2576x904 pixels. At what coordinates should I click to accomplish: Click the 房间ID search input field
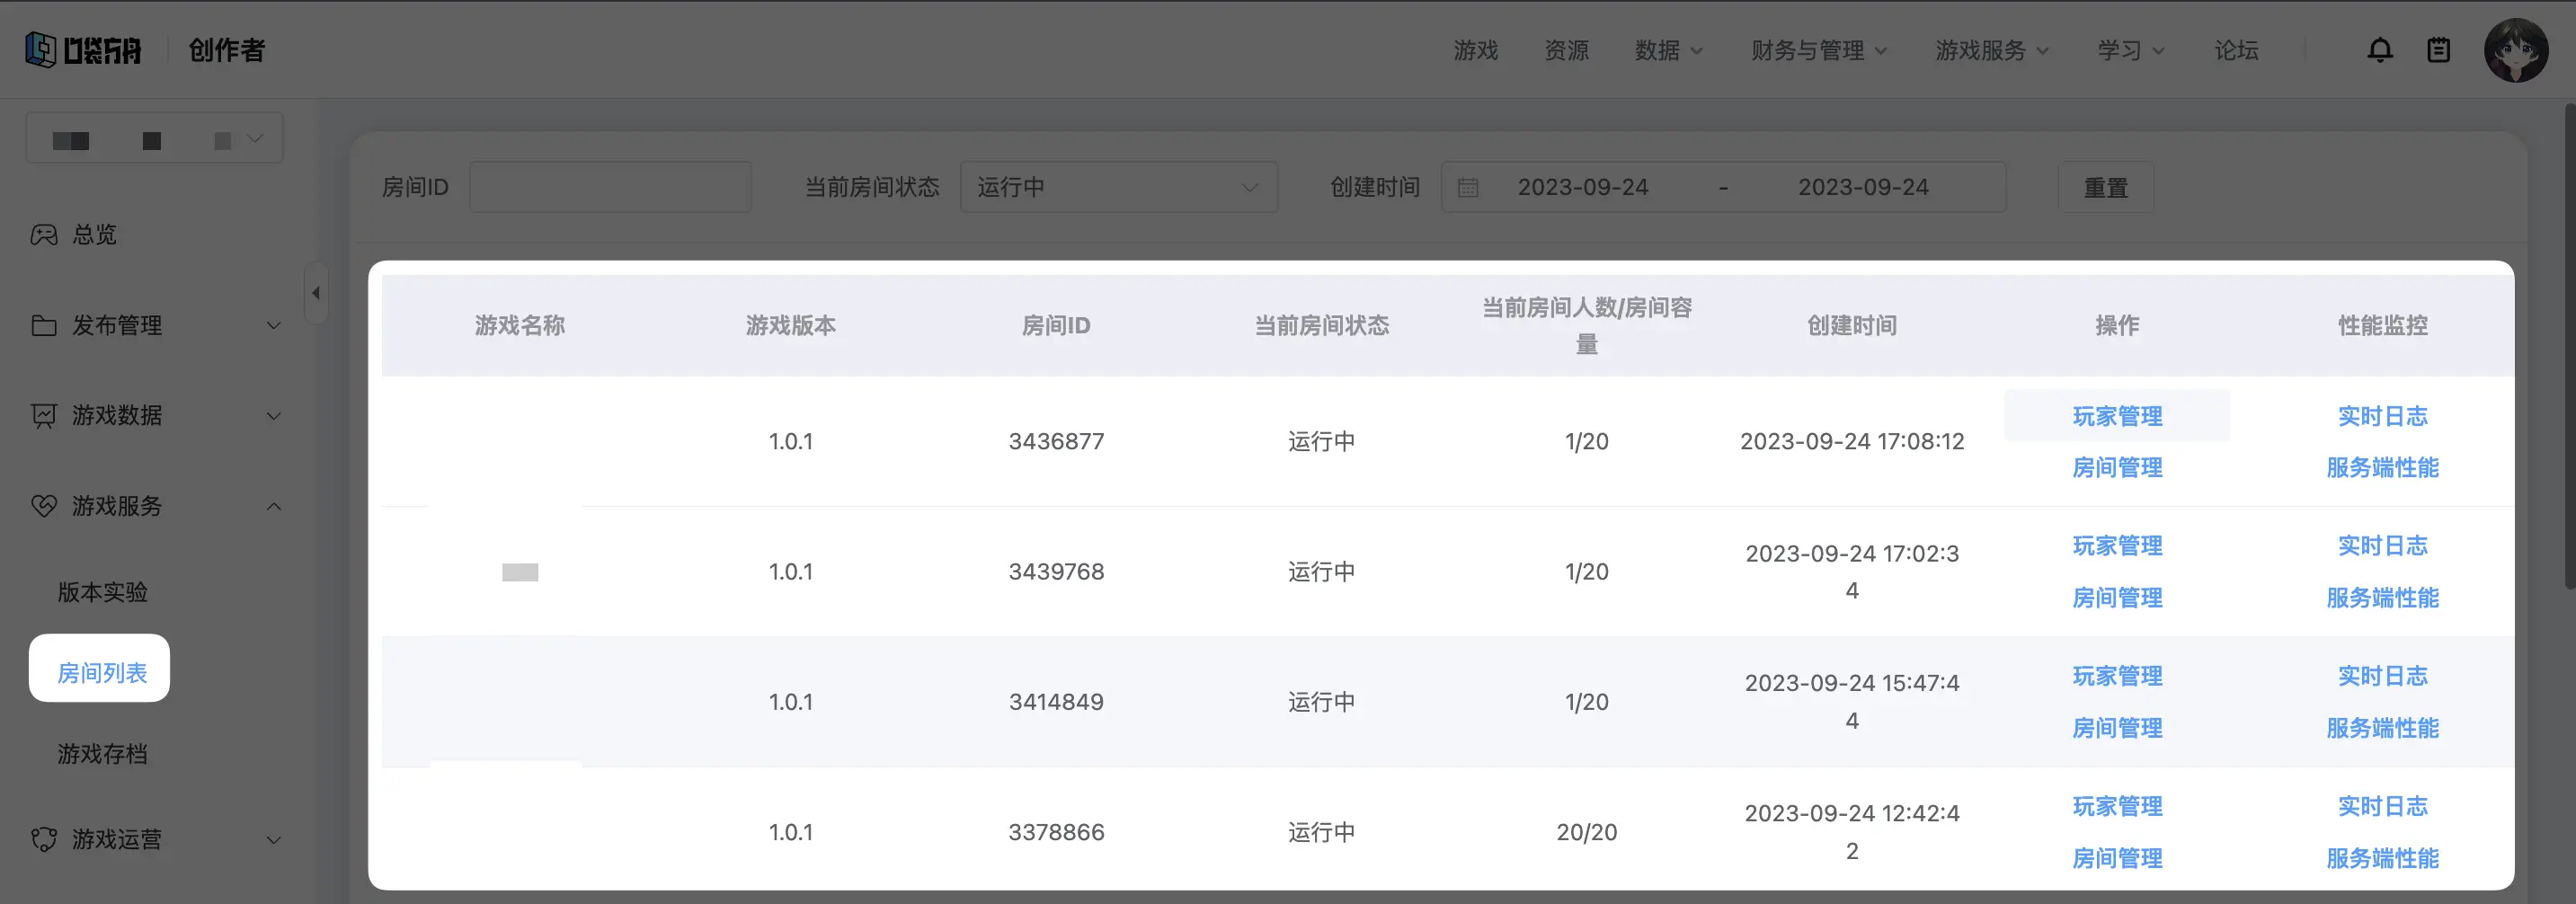click(x=610, y=187)
